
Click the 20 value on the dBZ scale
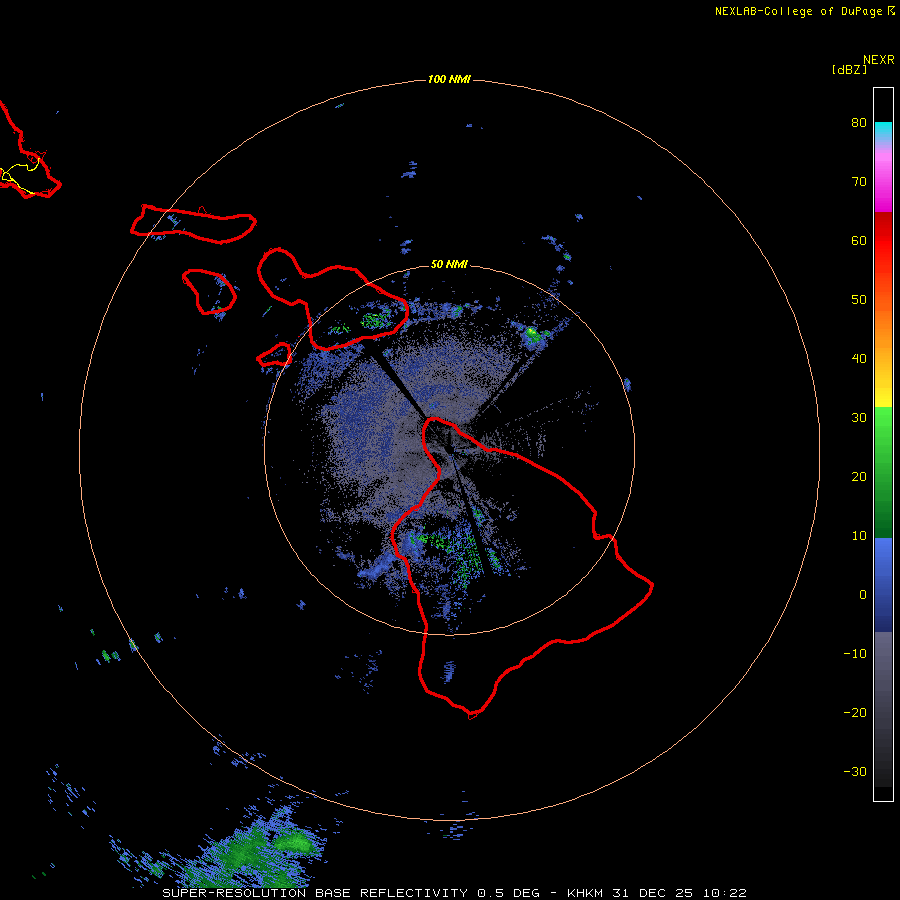(x=859, y=477)
